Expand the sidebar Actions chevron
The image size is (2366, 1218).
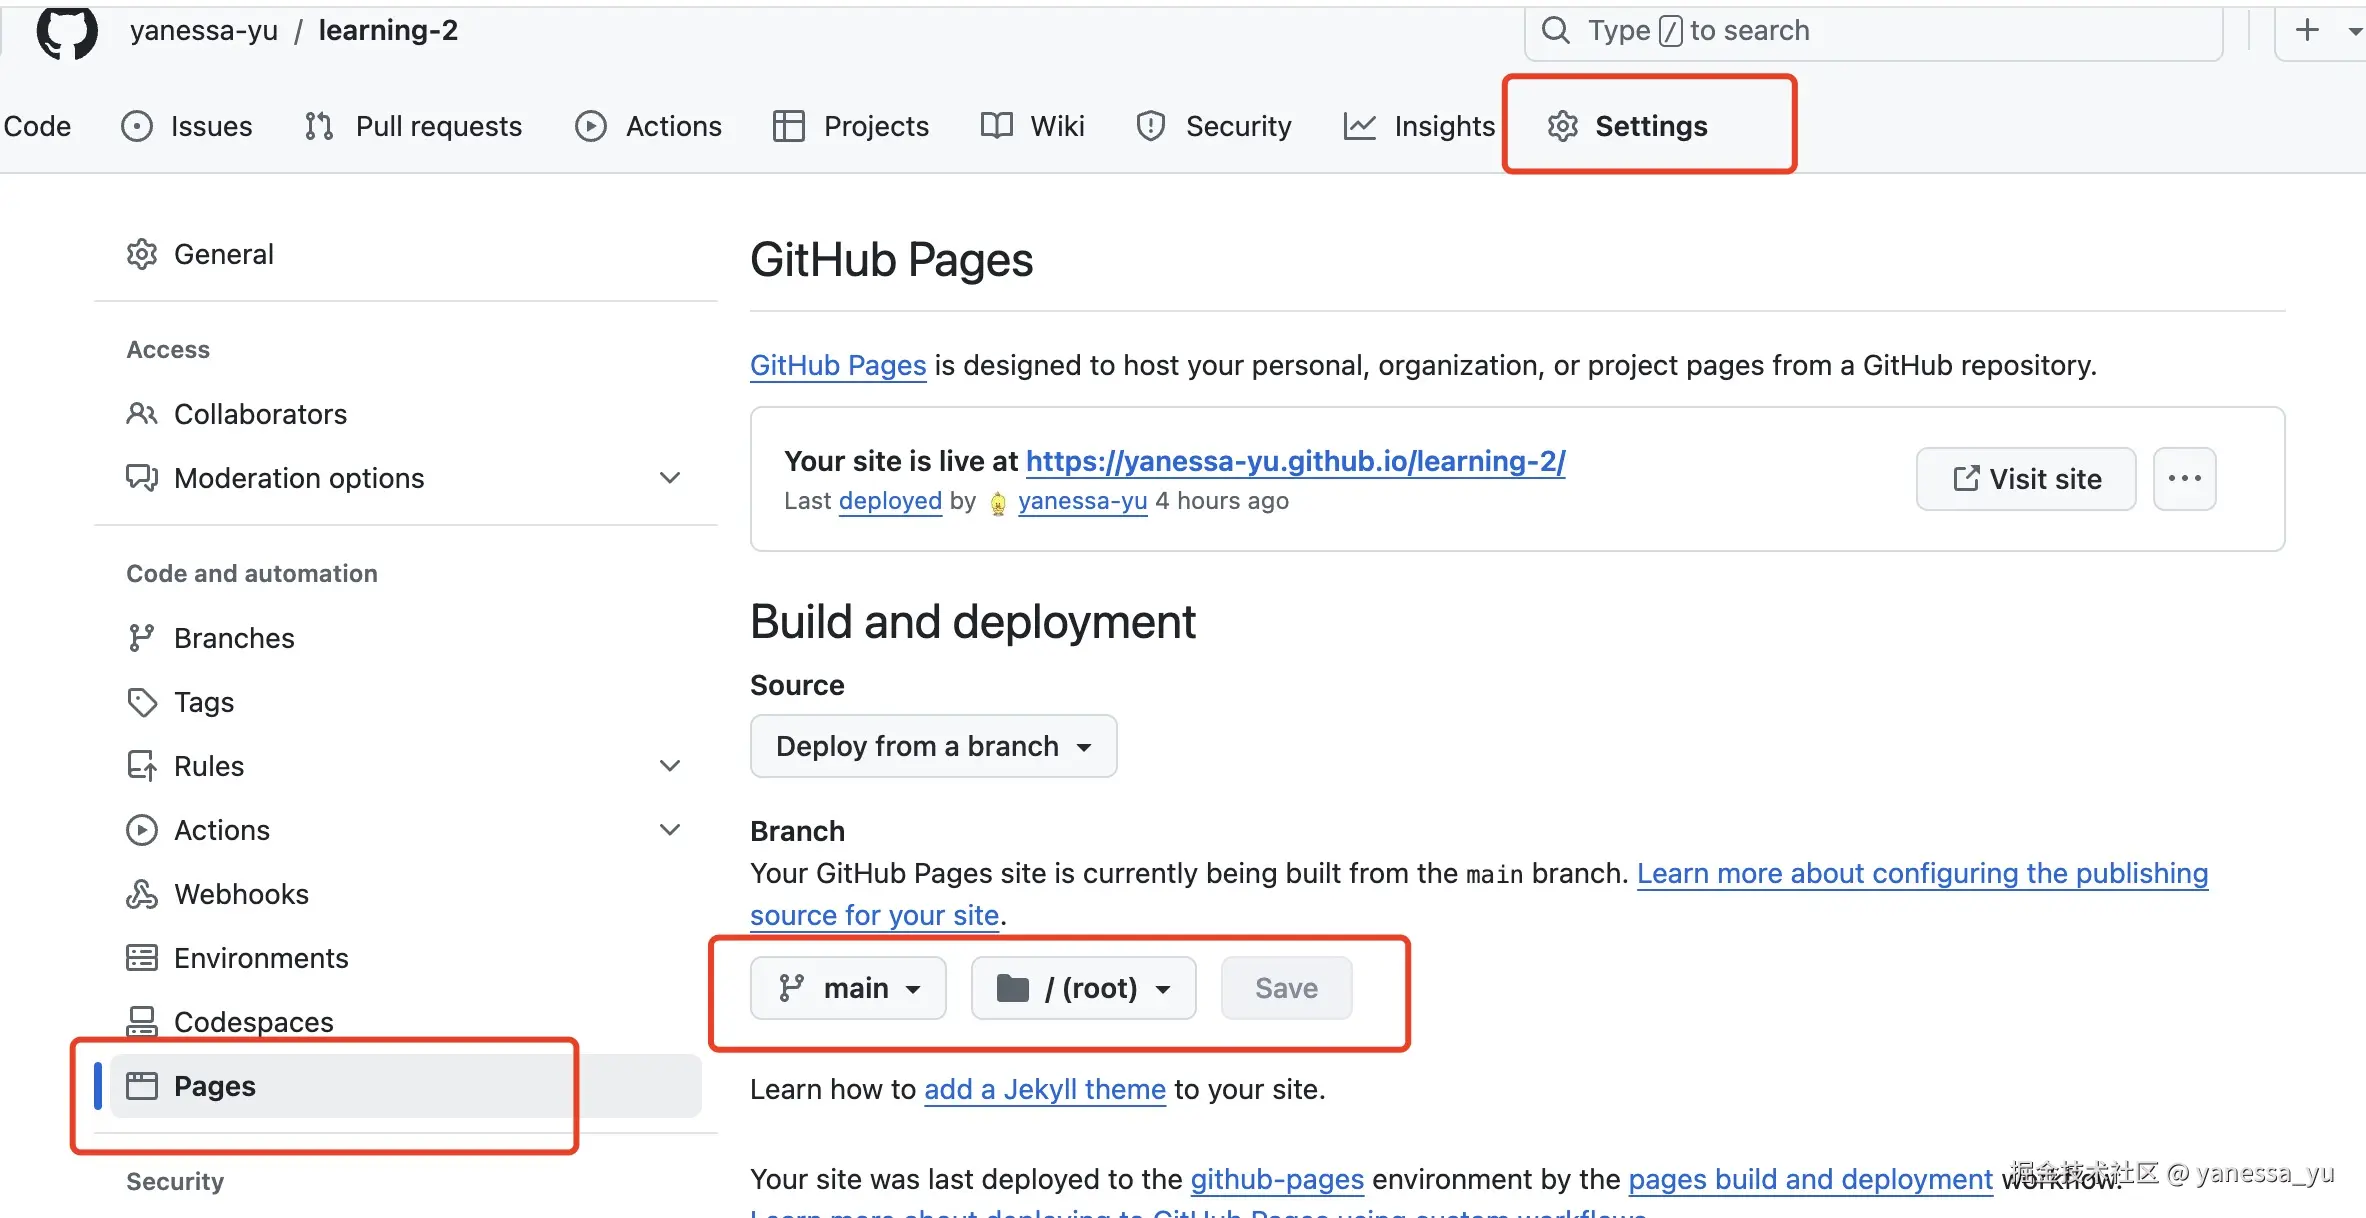(x=670, y=830)
